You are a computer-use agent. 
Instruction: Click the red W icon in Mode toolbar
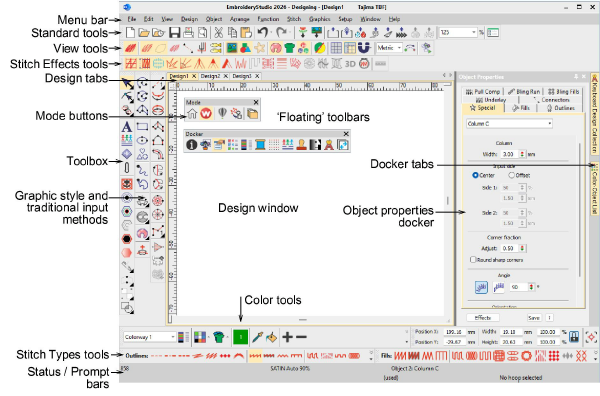206,114
